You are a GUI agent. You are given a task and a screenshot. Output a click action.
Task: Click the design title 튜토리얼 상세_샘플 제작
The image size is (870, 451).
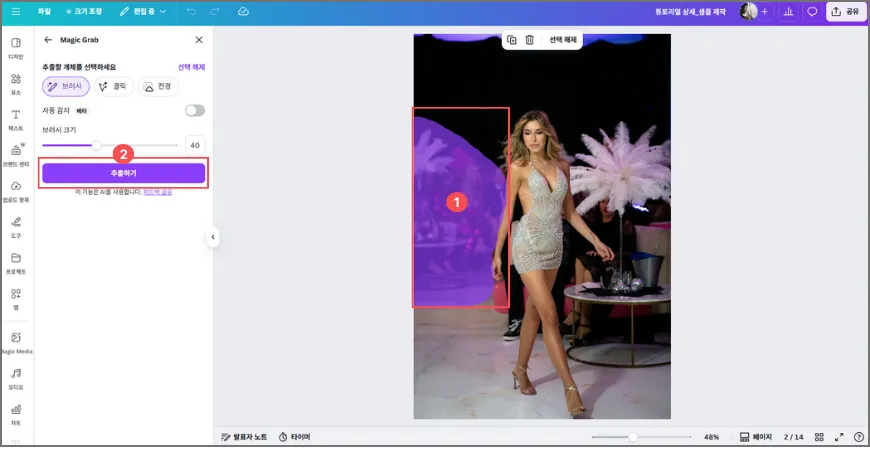coord(690,12)
